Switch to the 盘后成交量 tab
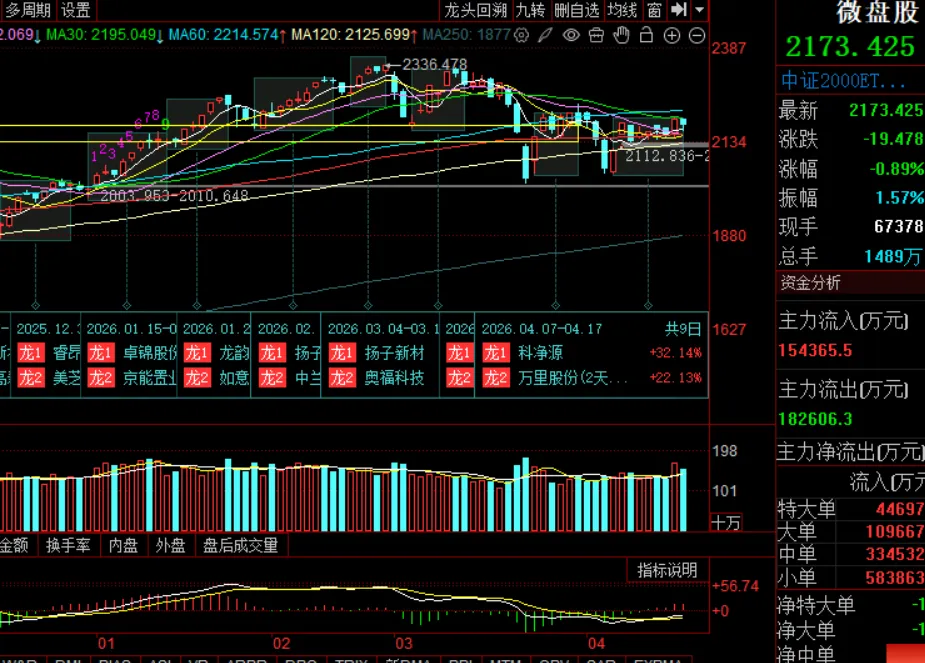This screenshot has height=663, width=925. click(240, 545)
